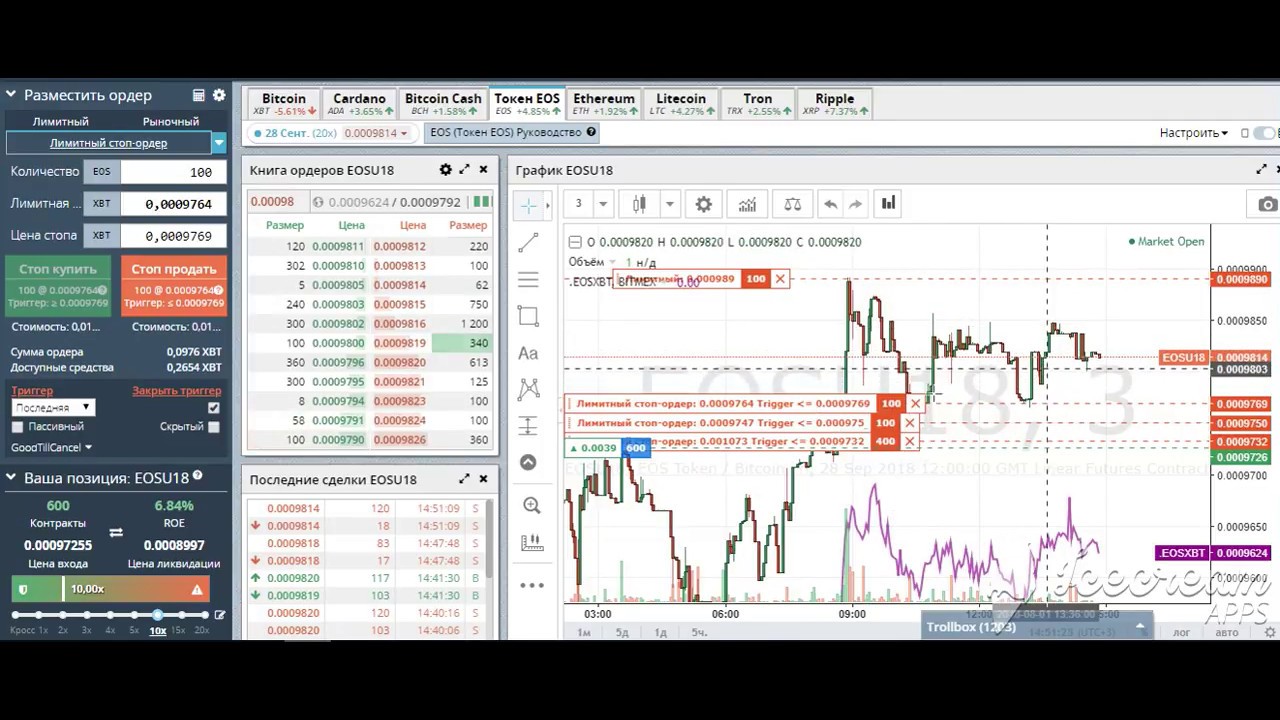Select the Рыночный order tab
Viewport: 1280px width, 720px height.
click(x=171, y=121)
